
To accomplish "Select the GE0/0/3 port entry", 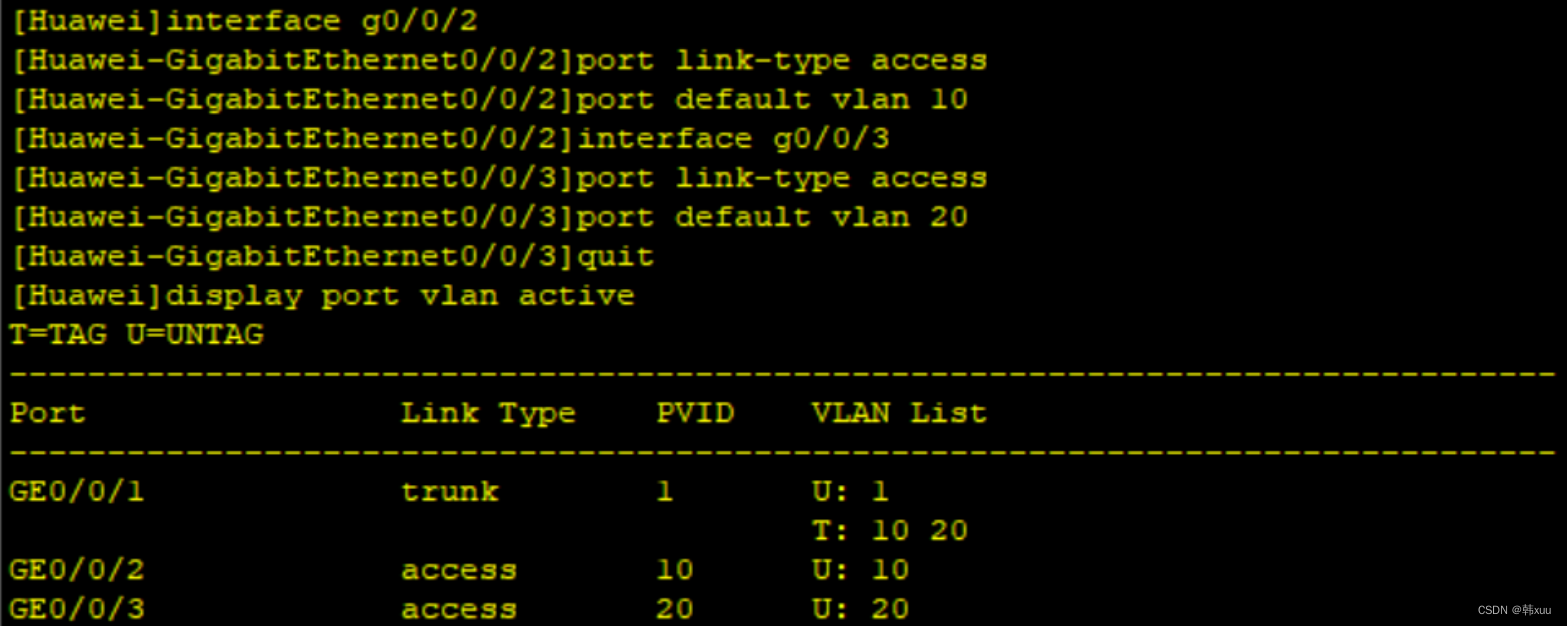I will (77, 608).
